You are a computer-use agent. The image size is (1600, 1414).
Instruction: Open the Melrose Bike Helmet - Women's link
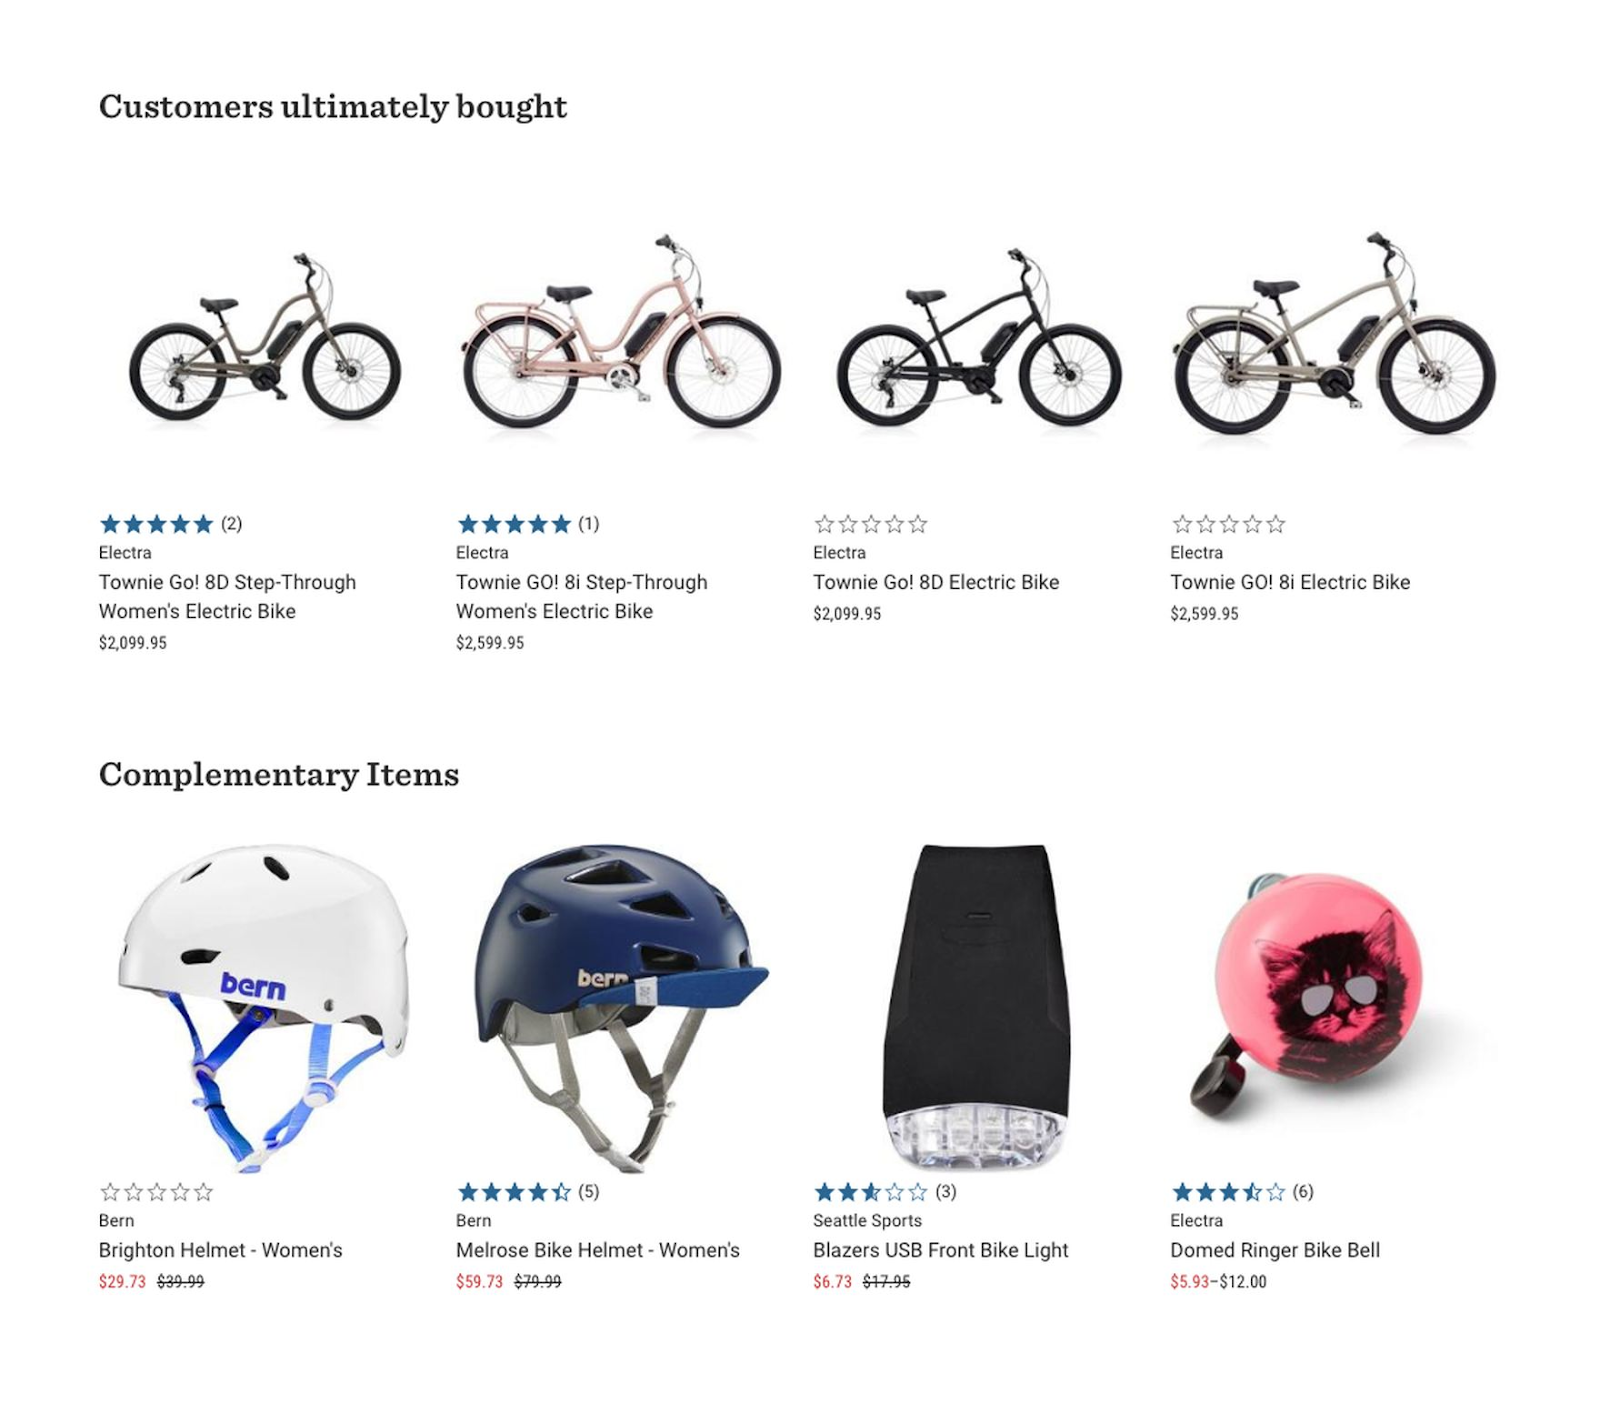pyautogui.click(x=598, y=1250)
